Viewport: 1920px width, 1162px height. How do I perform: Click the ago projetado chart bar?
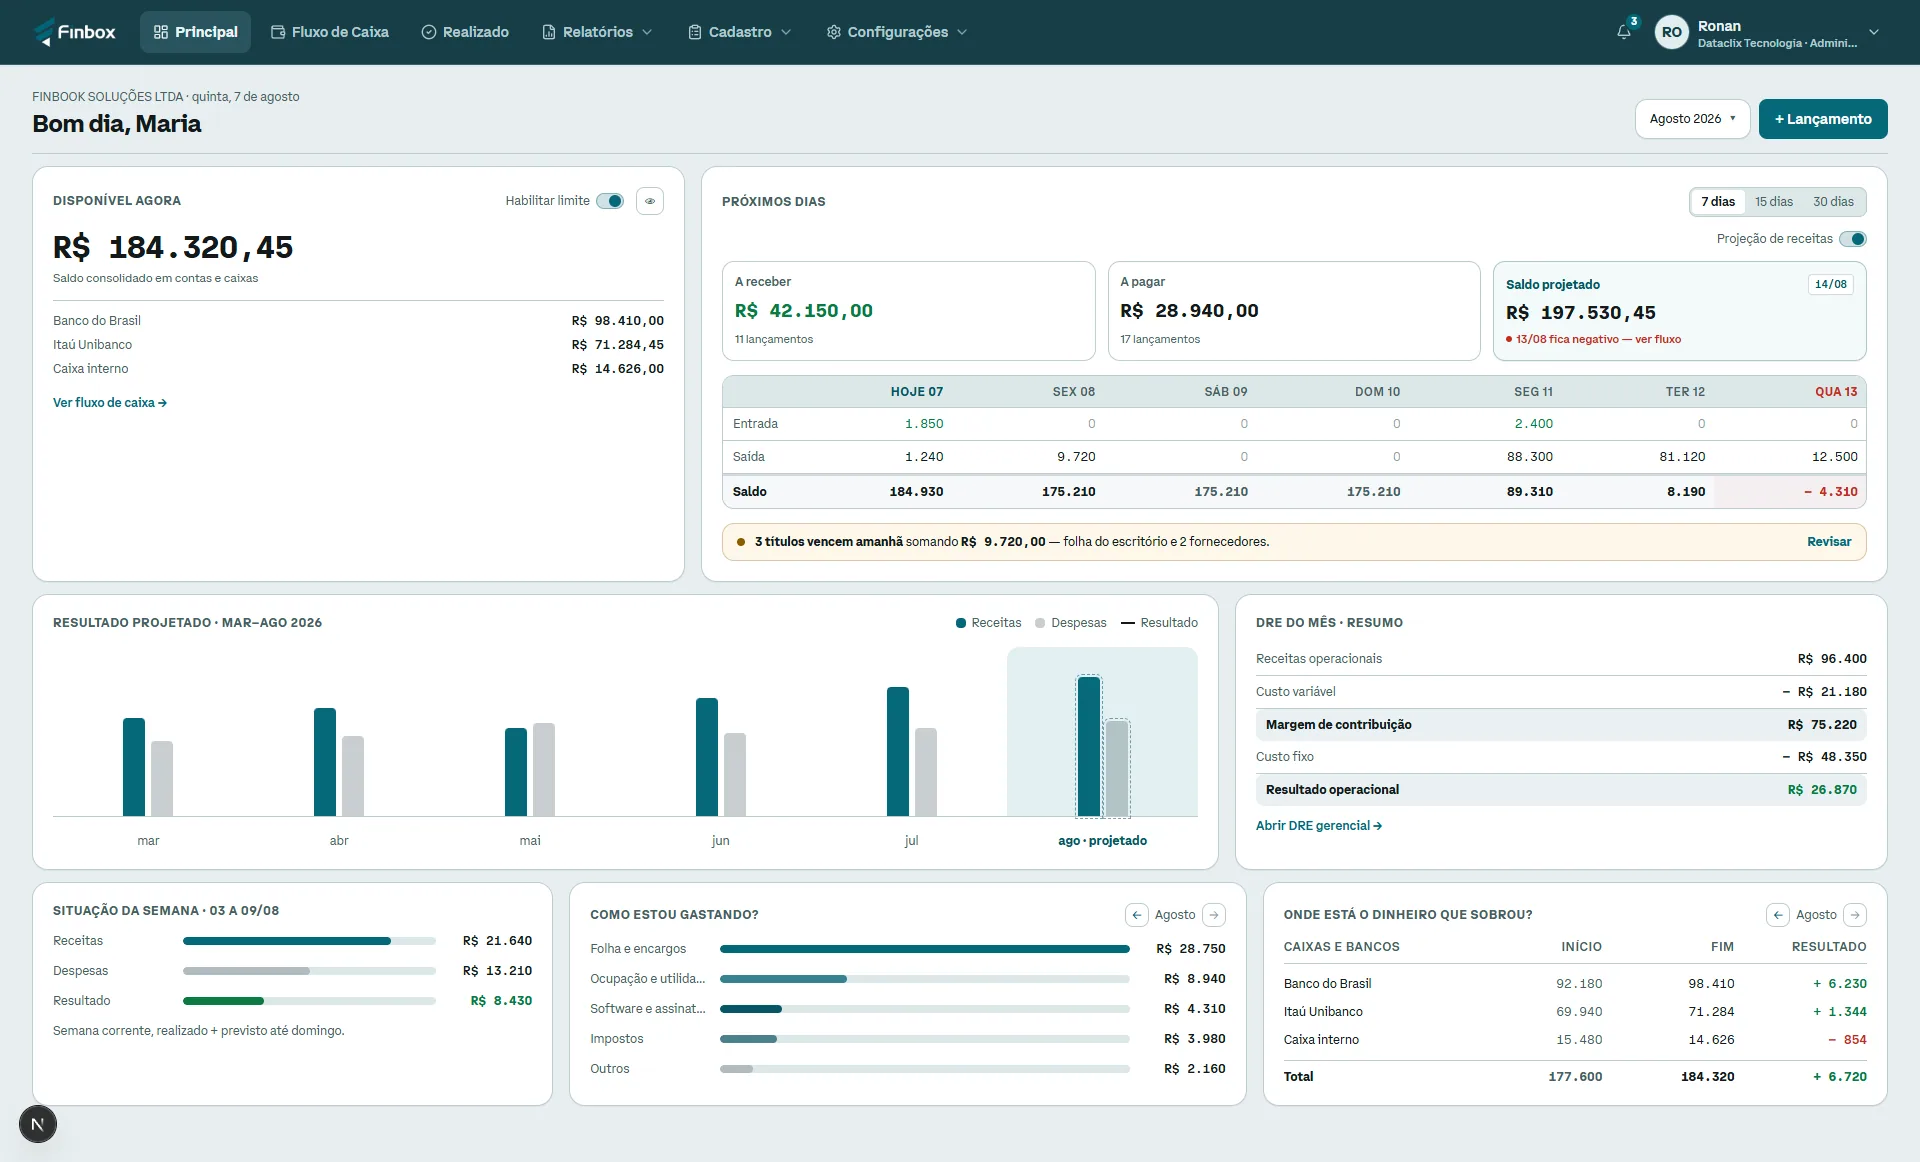(1103, 746)
